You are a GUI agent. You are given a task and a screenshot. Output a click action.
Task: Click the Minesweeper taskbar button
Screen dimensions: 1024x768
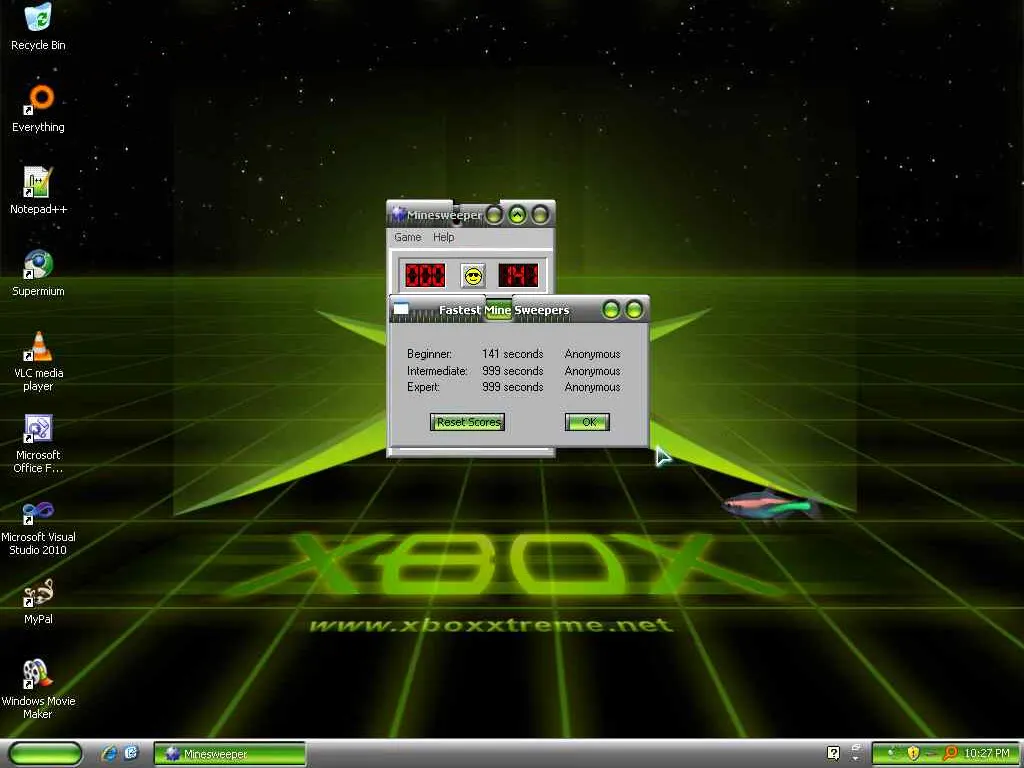point(229,754)
